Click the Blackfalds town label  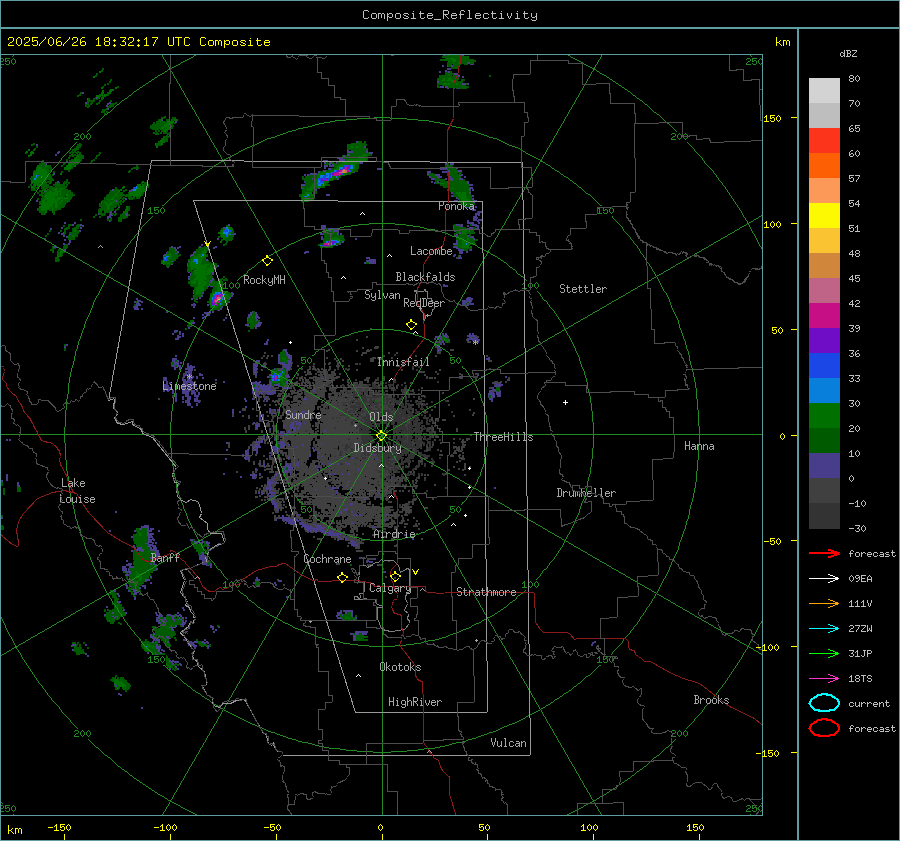[x=425, y=277]
